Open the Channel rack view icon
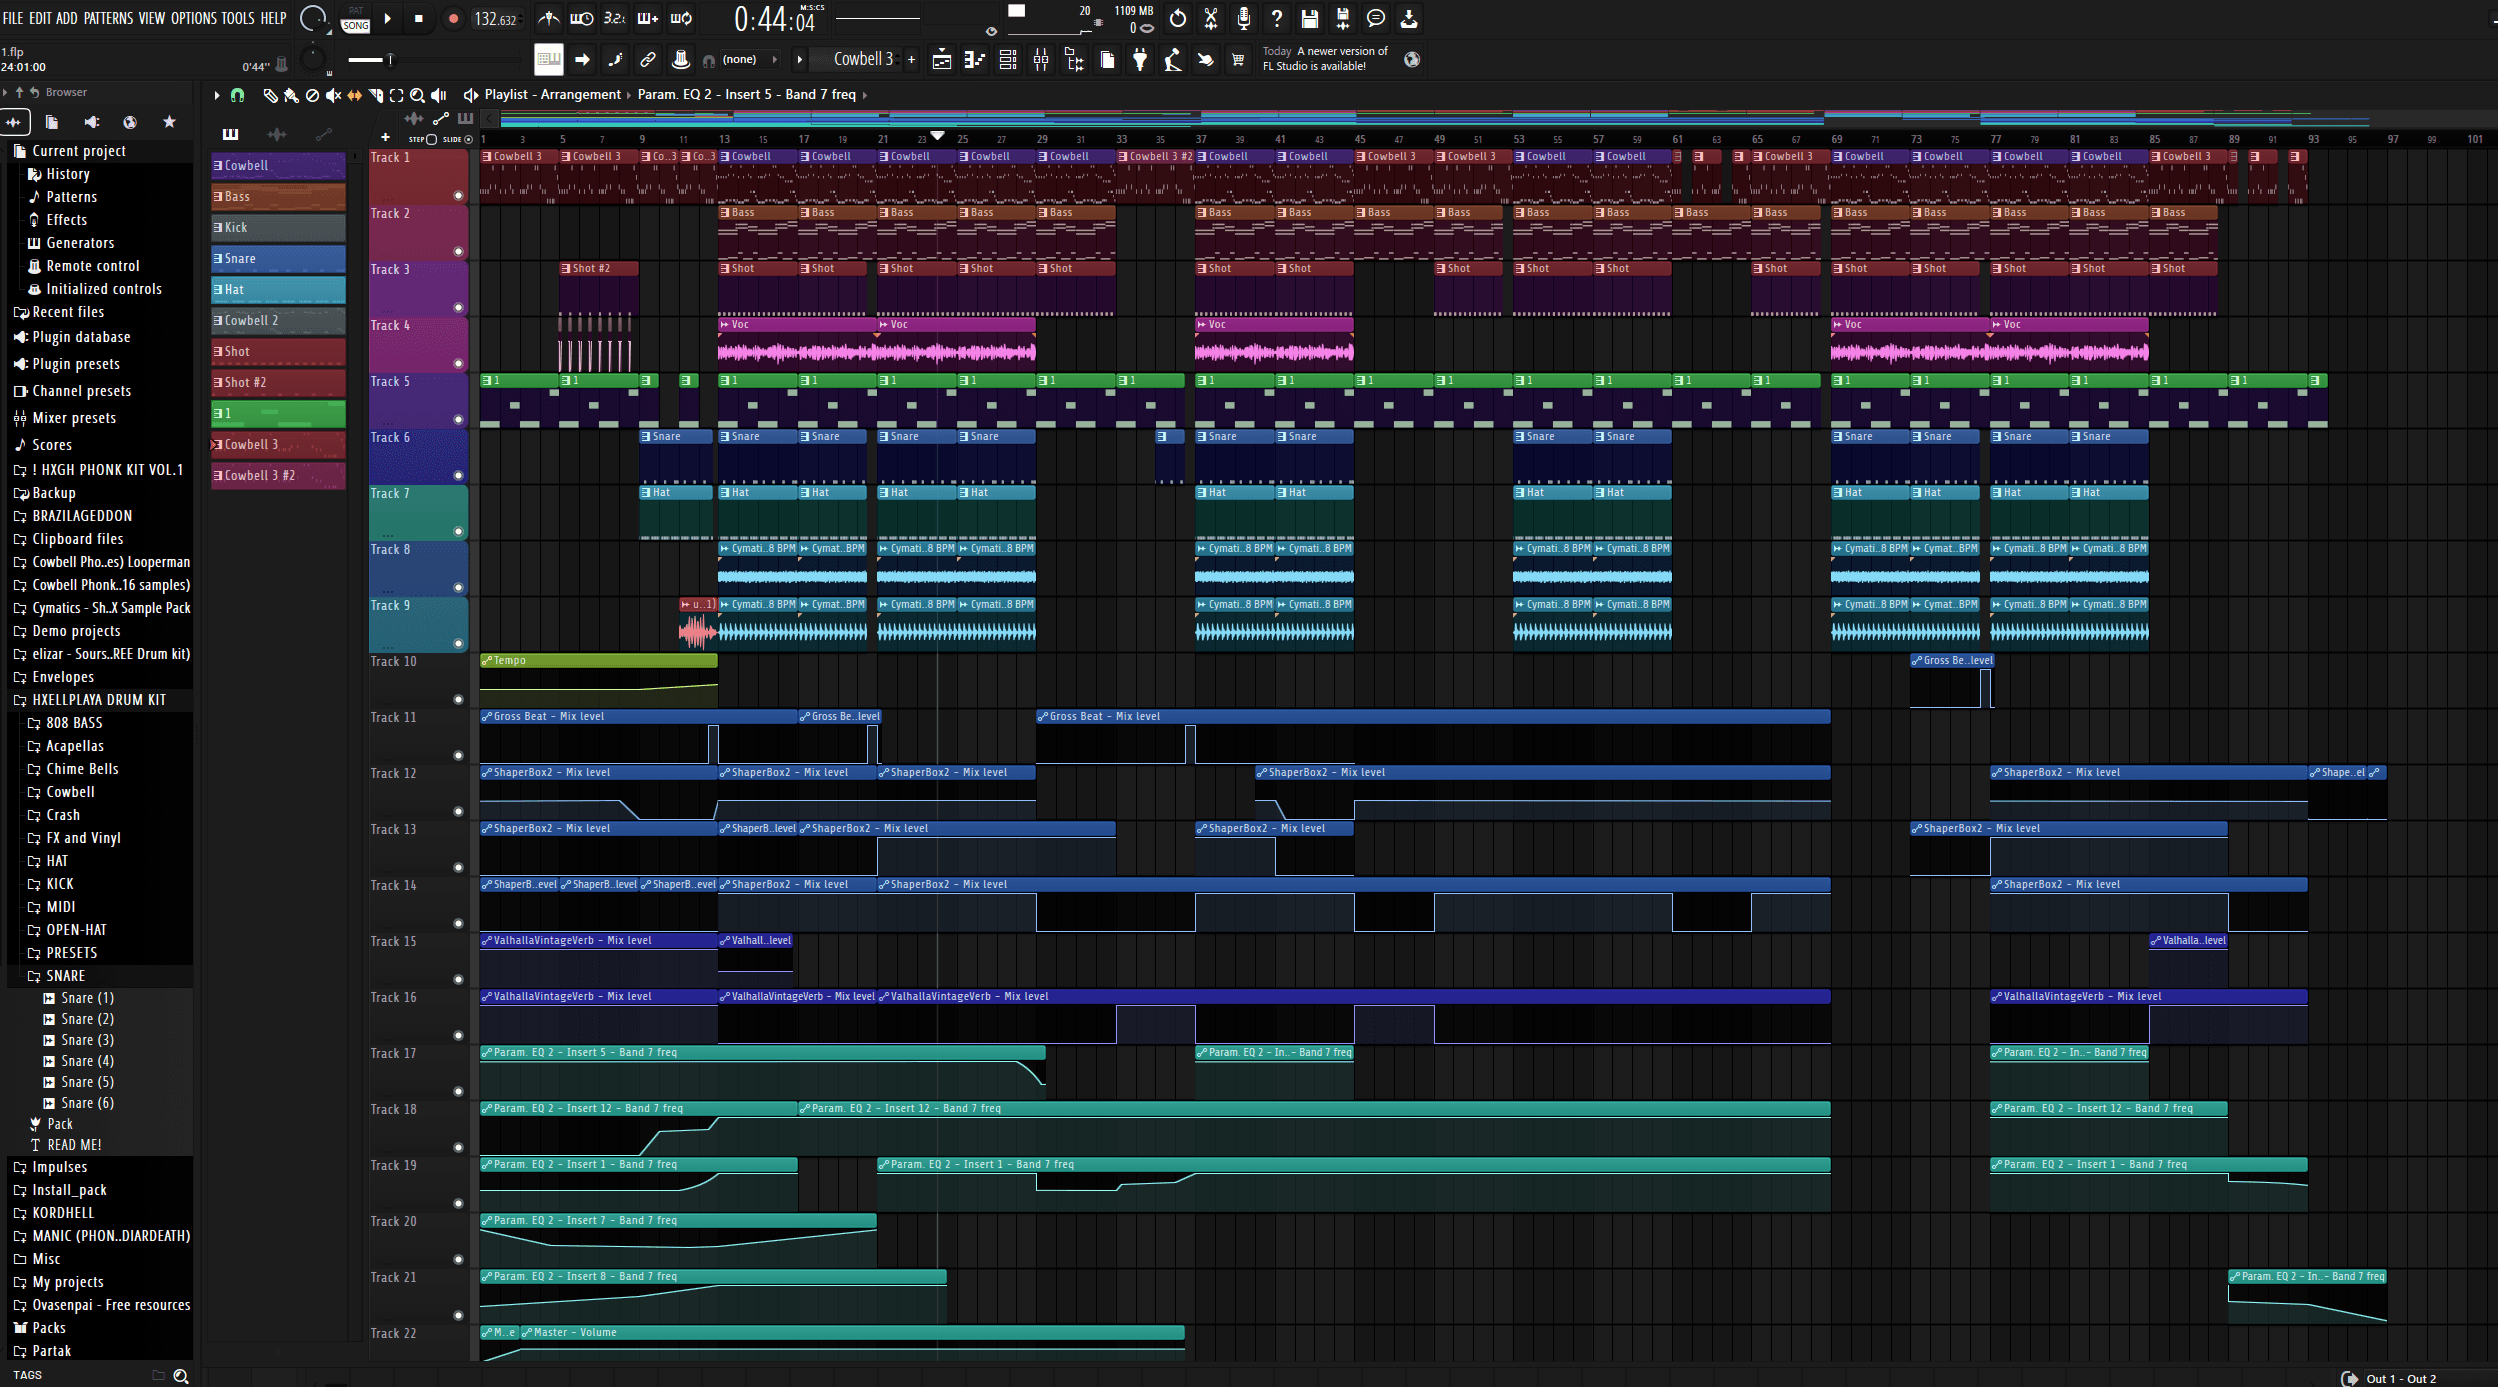 click(1008, 60)
